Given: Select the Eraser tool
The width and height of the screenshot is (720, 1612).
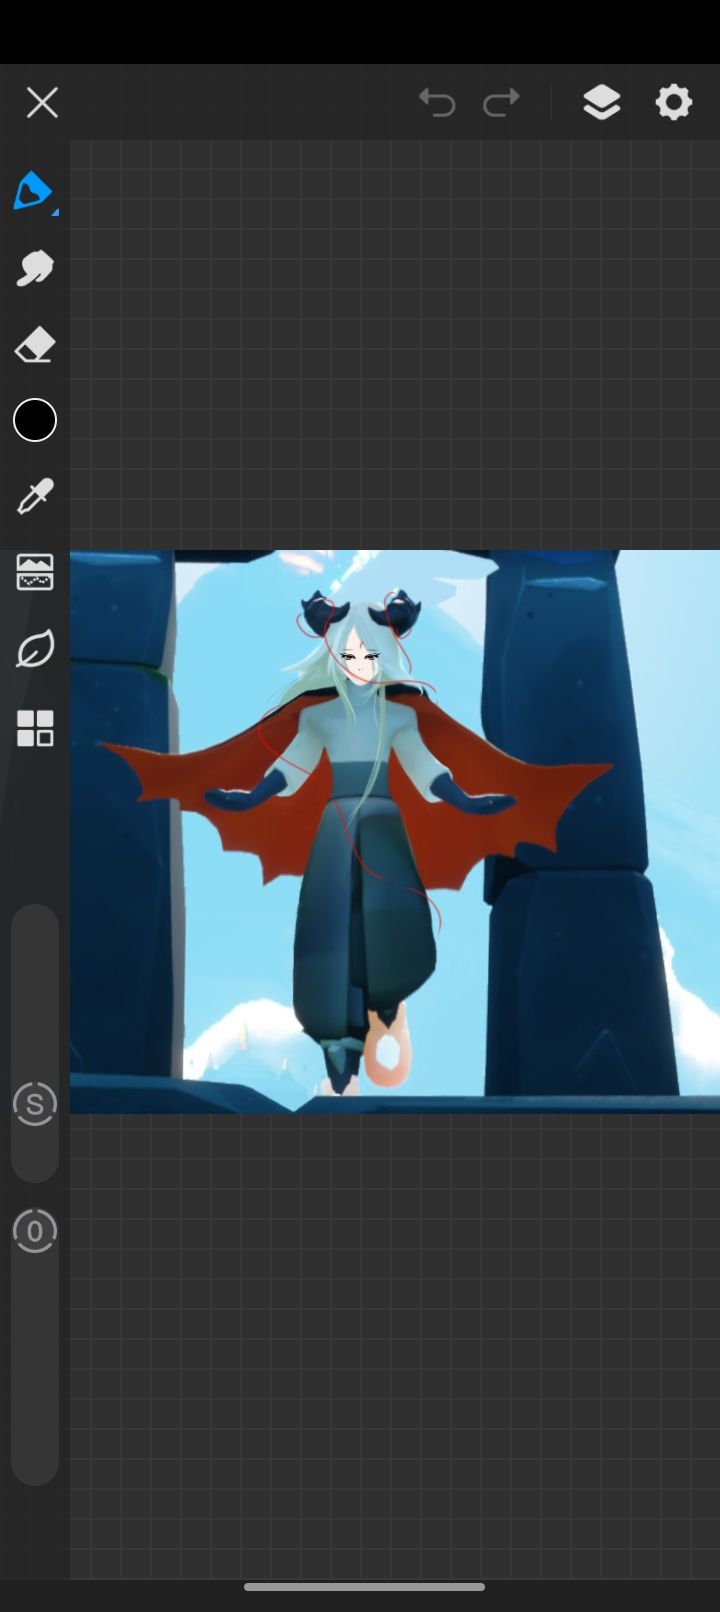Looking at the screenshot, I should pos(34,345).
